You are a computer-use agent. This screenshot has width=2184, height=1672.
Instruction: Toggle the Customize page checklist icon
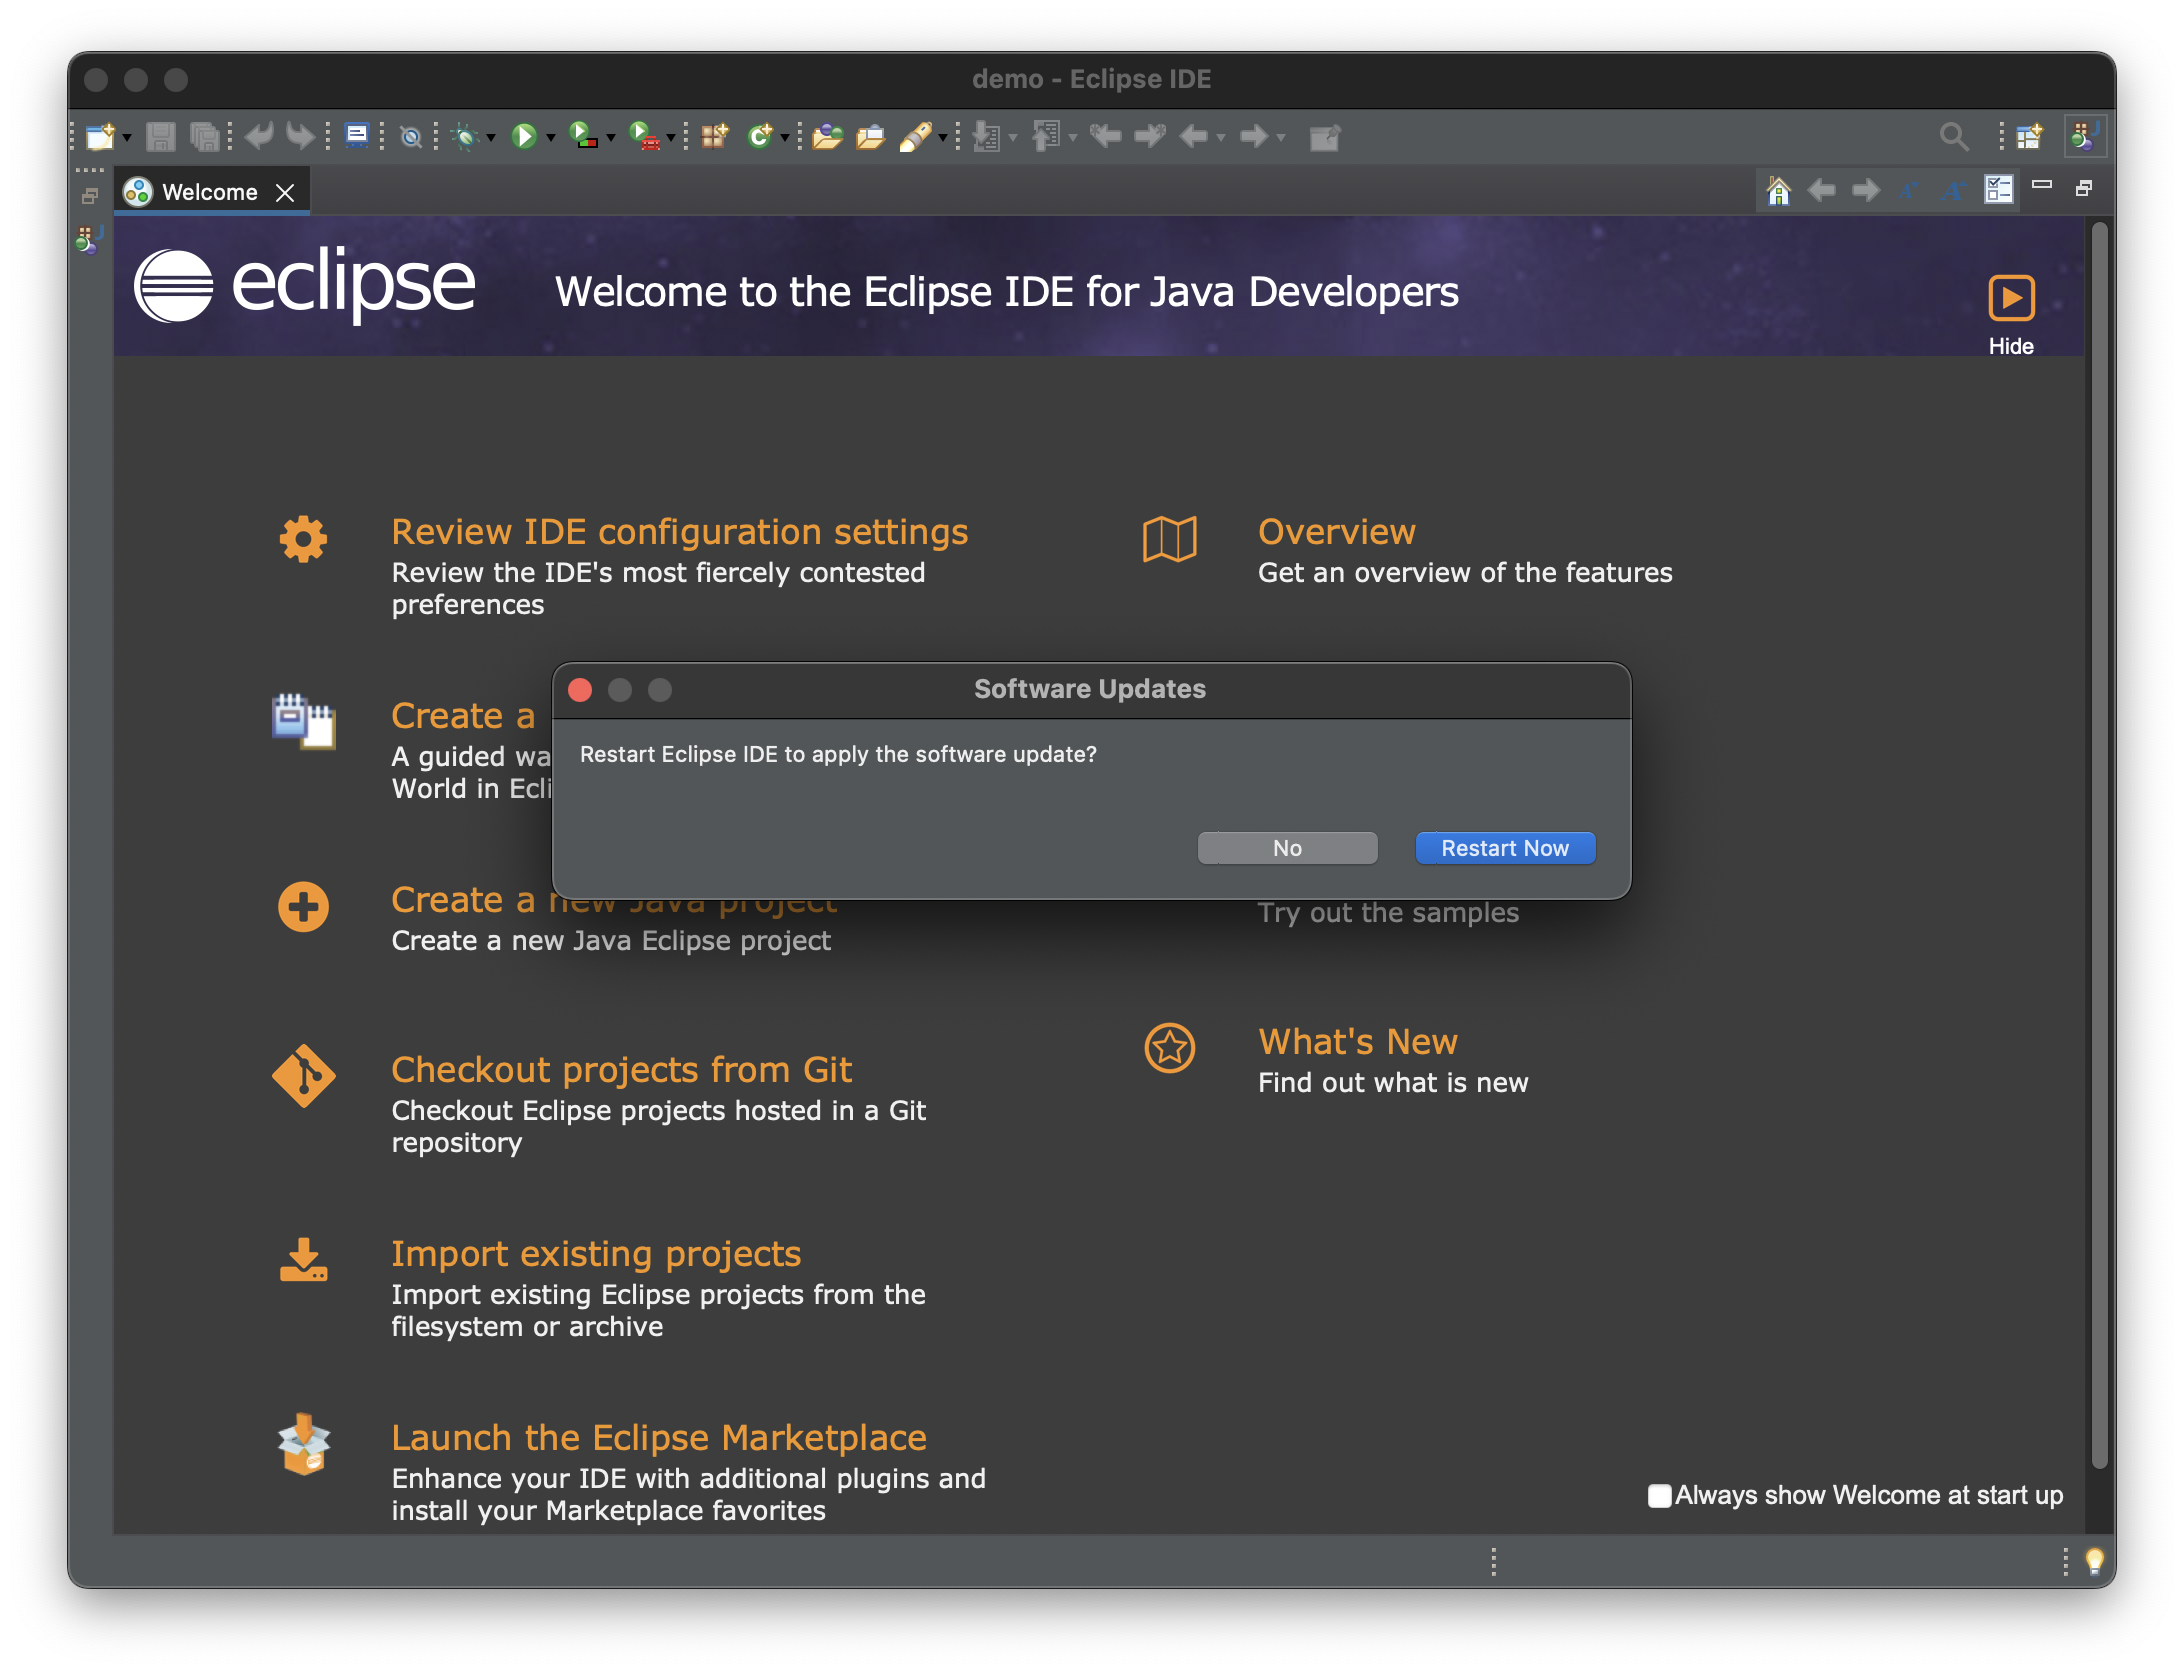(1998, 190)
